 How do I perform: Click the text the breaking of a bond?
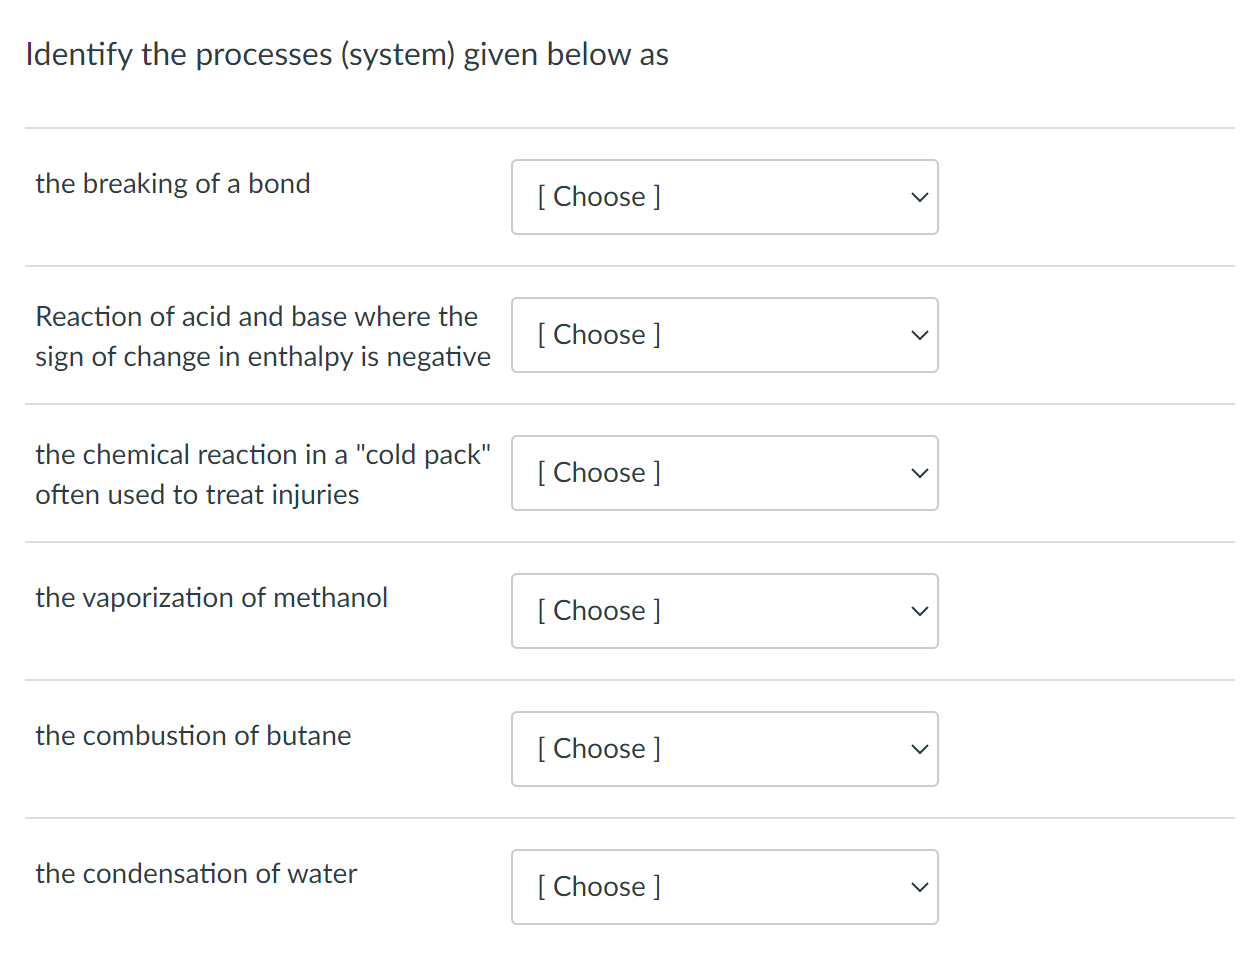(x=172, y=184)
